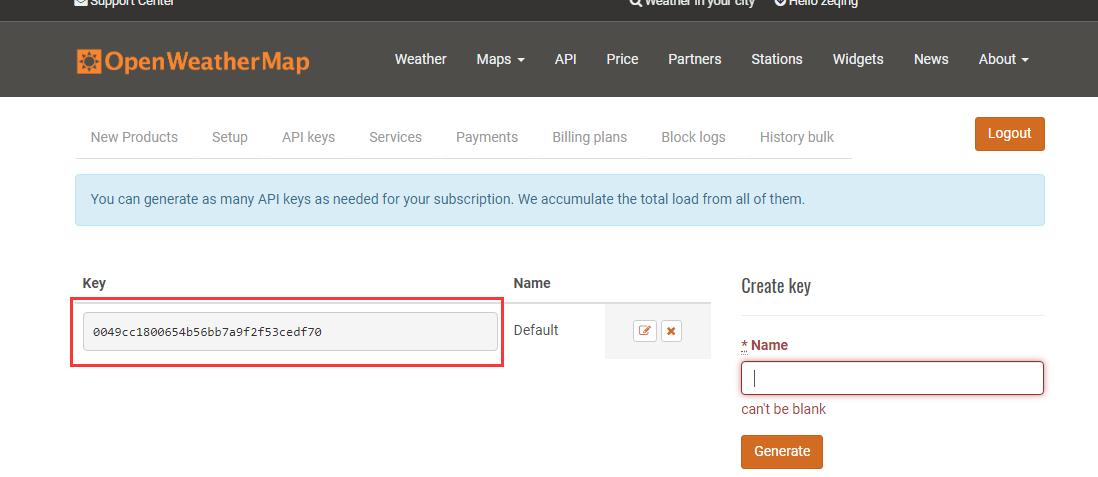
Task: Open the Hello user account menu
Action: coord(816,3)
